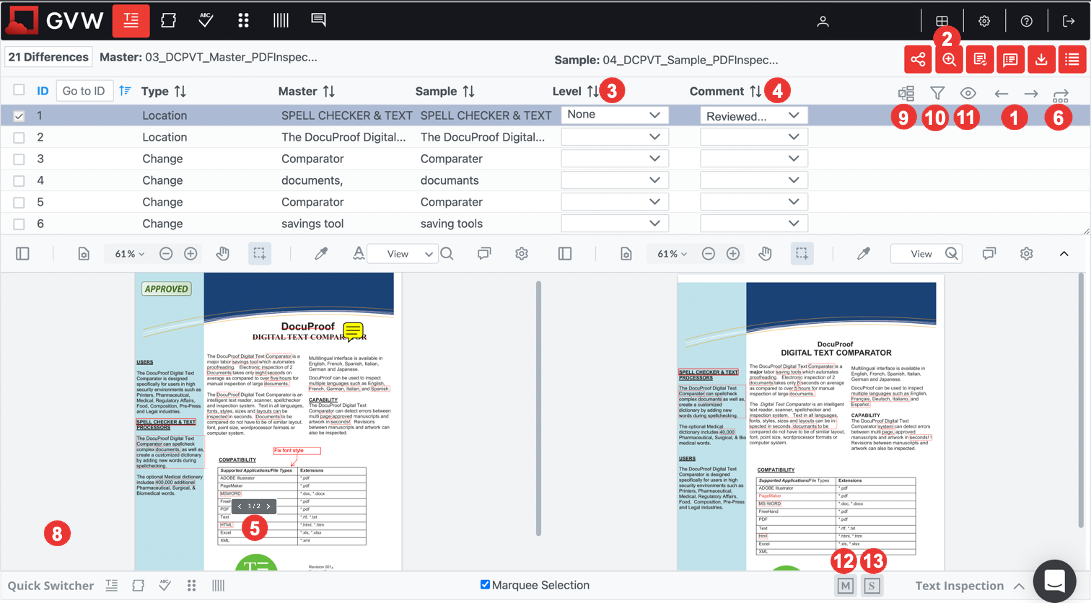This screenshot has width=1092, height=604.
Task: Click the Go to ID input field
Action: click(x=84, y=91)
